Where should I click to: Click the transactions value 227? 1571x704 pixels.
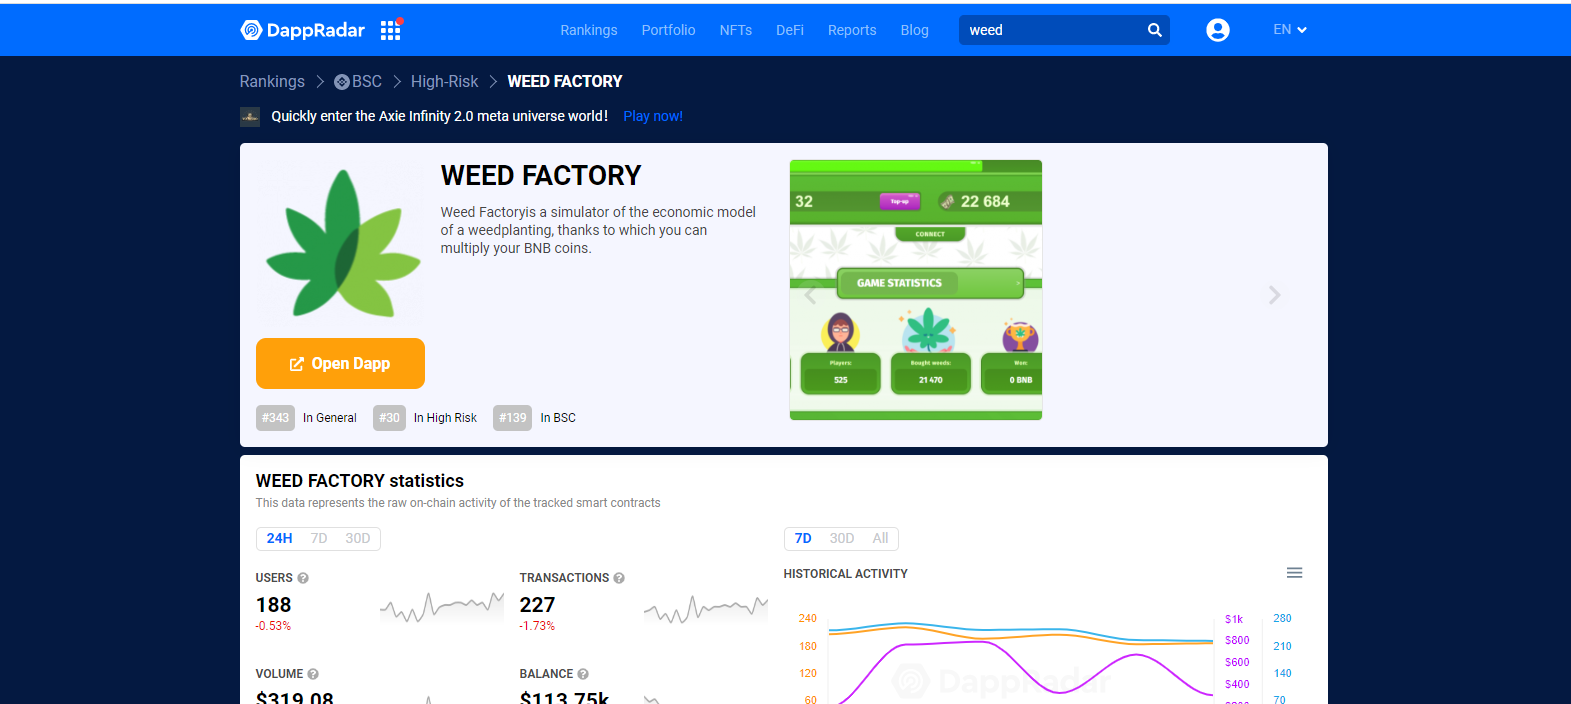tap(537, 605)
